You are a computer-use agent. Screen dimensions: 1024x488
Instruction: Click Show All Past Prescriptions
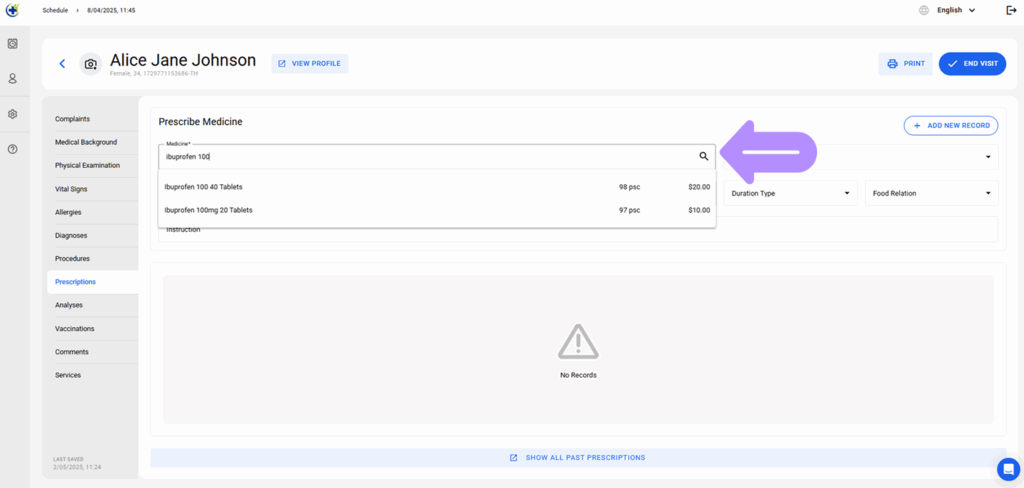pos(578,457)
